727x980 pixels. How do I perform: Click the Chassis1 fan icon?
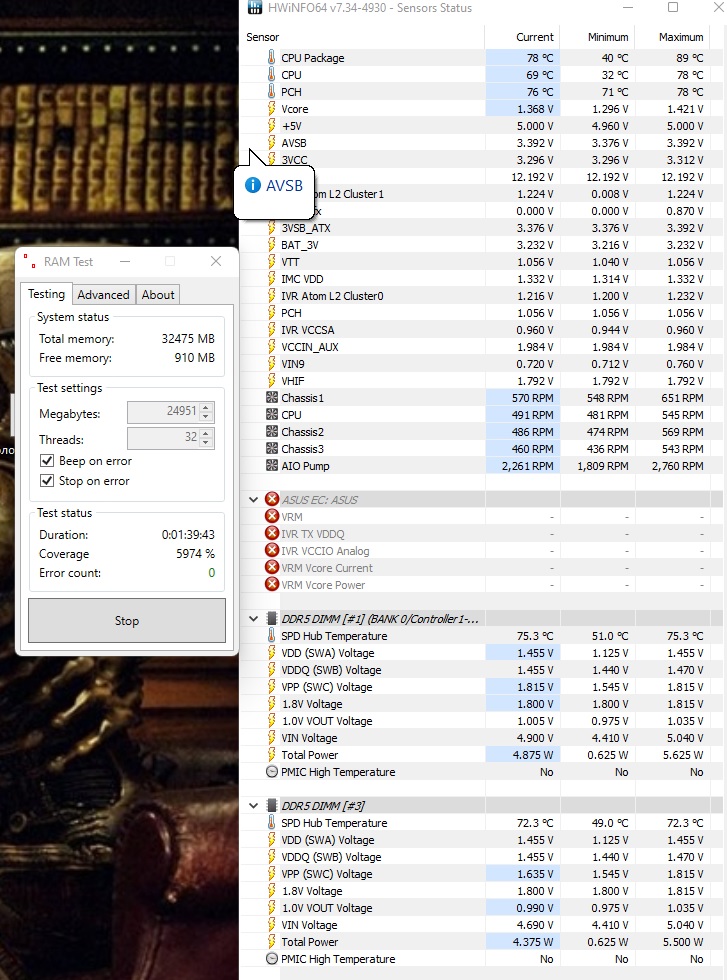[272, 398]
